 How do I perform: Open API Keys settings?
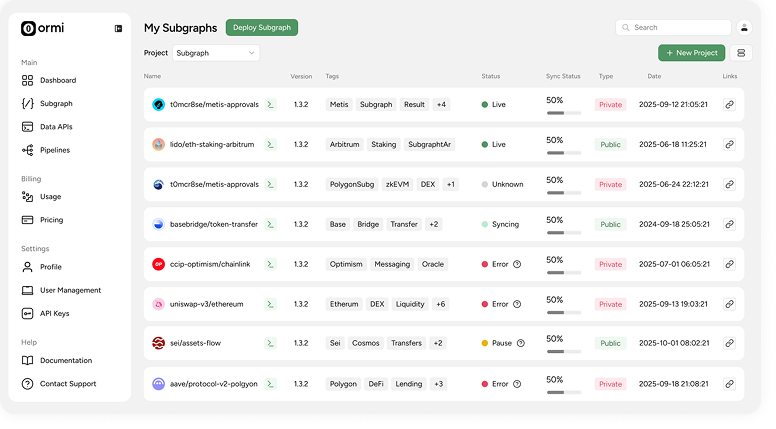coord(46,313)
